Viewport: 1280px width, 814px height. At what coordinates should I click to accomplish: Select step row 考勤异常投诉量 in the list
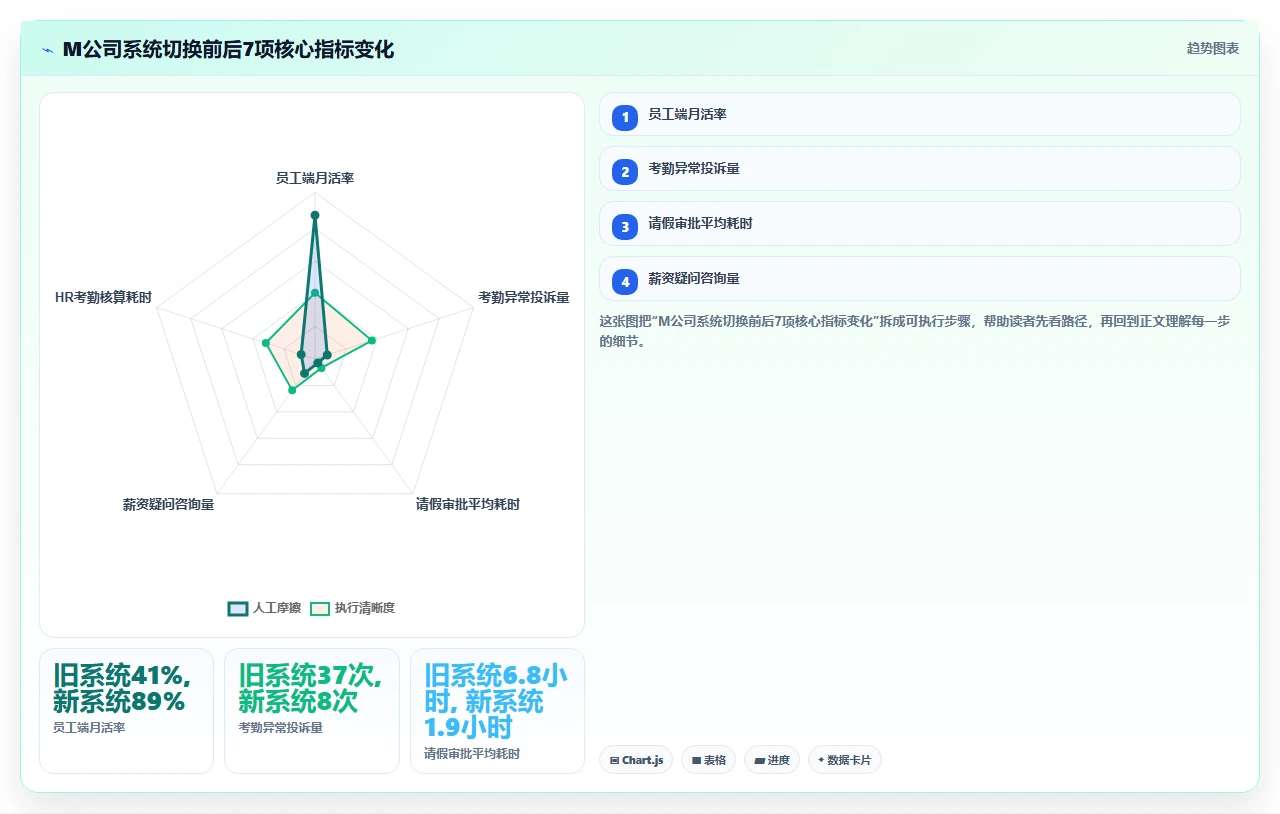tap(919, 169)
